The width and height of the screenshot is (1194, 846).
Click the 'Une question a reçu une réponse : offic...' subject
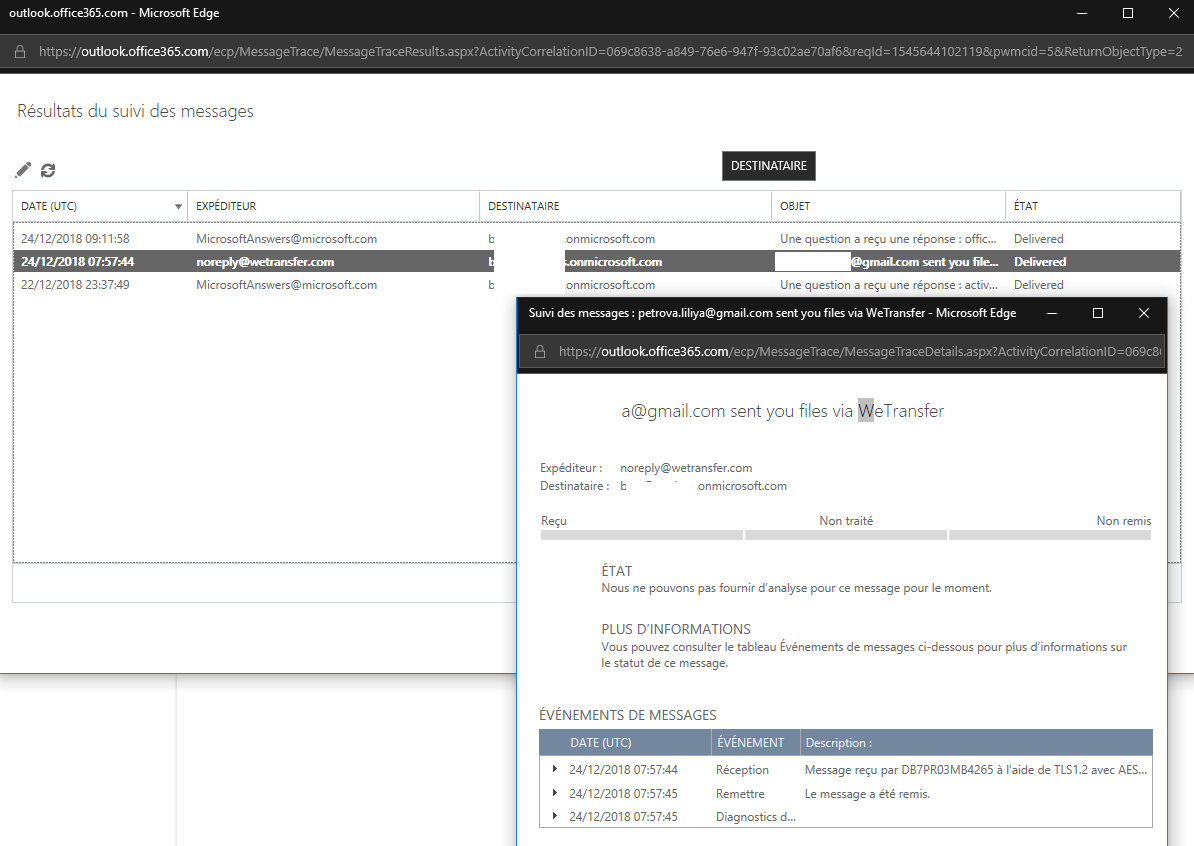888,239
